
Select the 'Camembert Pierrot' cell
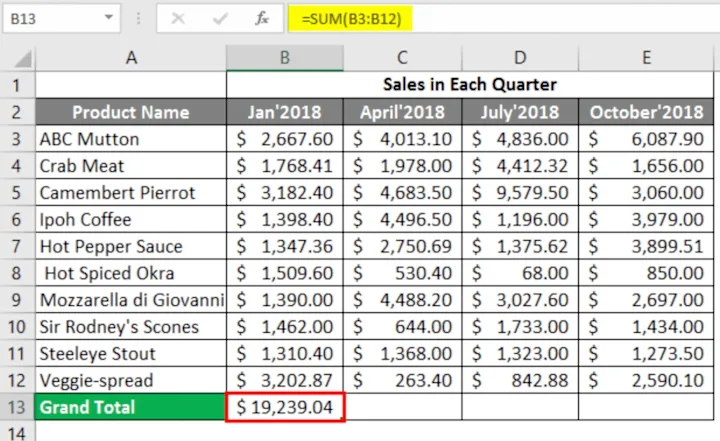click(x=131, y=192)
